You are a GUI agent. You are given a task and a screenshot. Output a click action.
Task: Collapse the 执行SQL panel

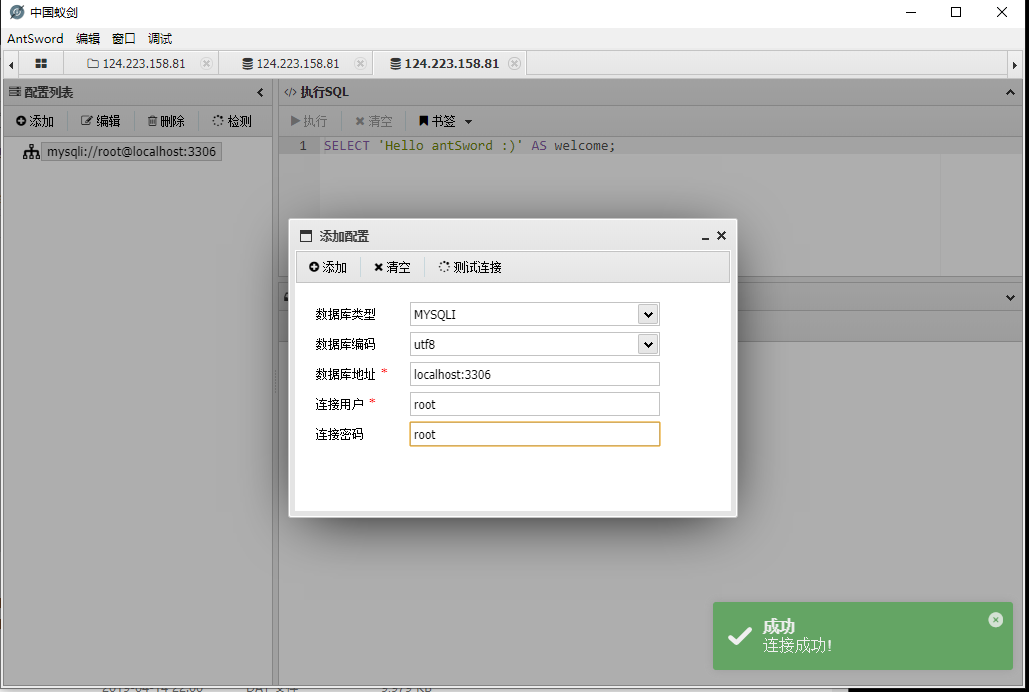1010,93
